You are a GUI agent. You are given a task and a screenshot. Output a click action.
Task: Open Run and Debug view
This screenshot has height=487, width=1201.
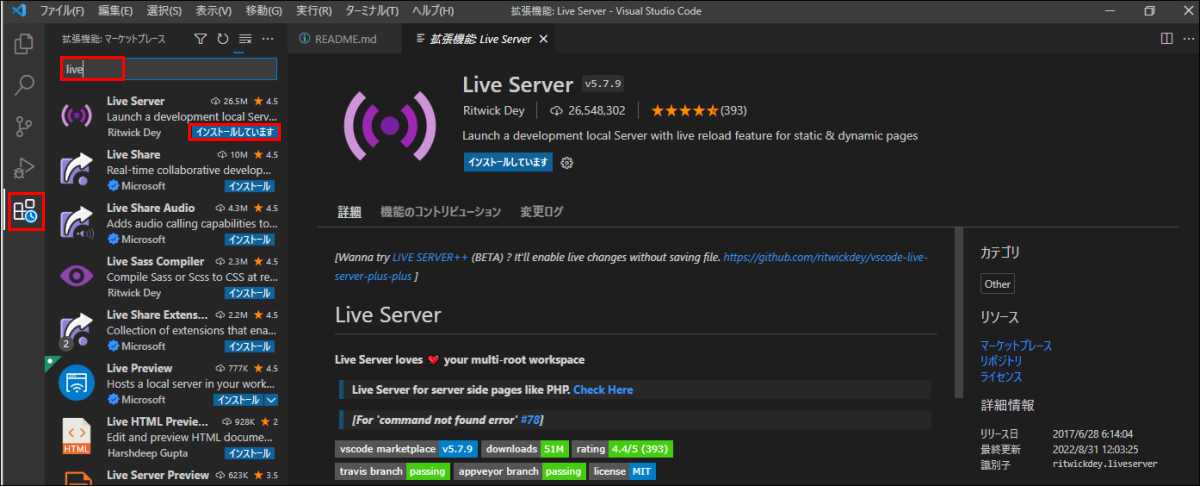pyautogui.click(x=25, y=169)
